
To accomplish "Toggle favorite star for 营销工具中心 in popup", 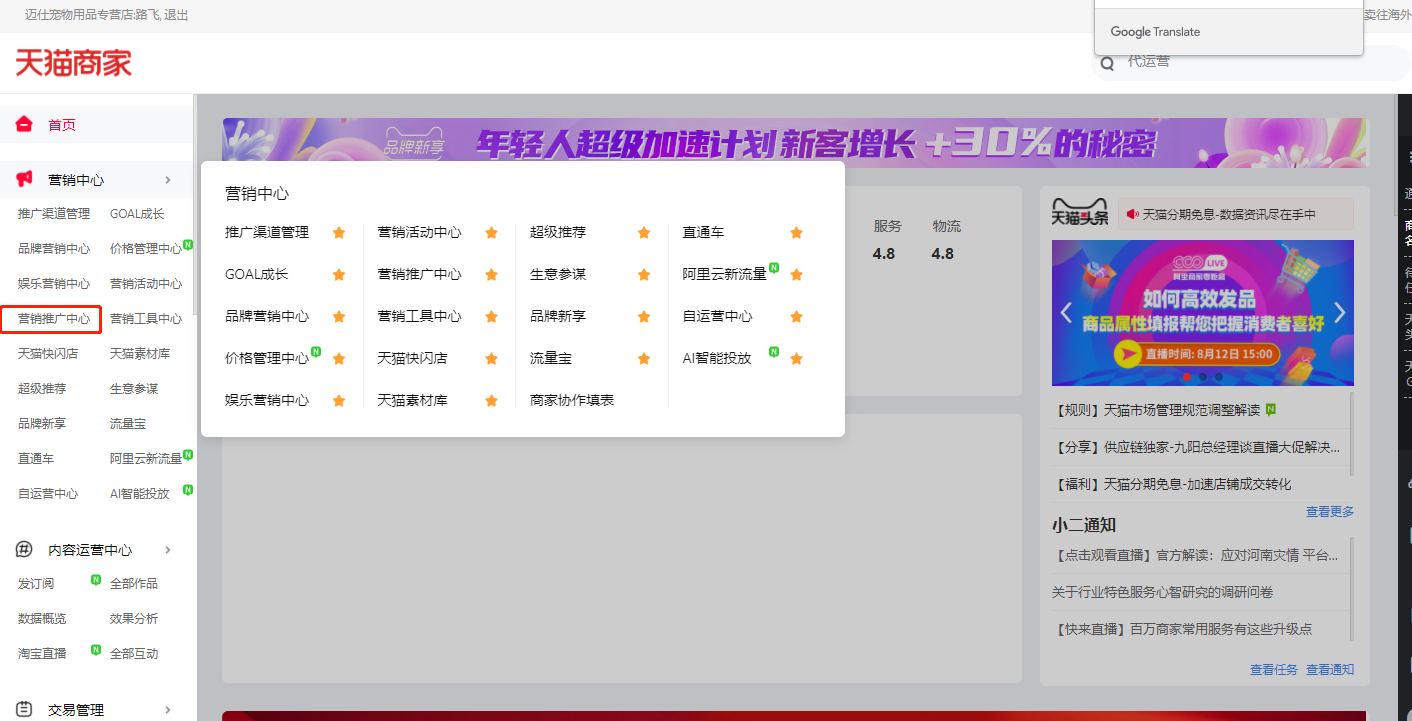I will (491, 316).
